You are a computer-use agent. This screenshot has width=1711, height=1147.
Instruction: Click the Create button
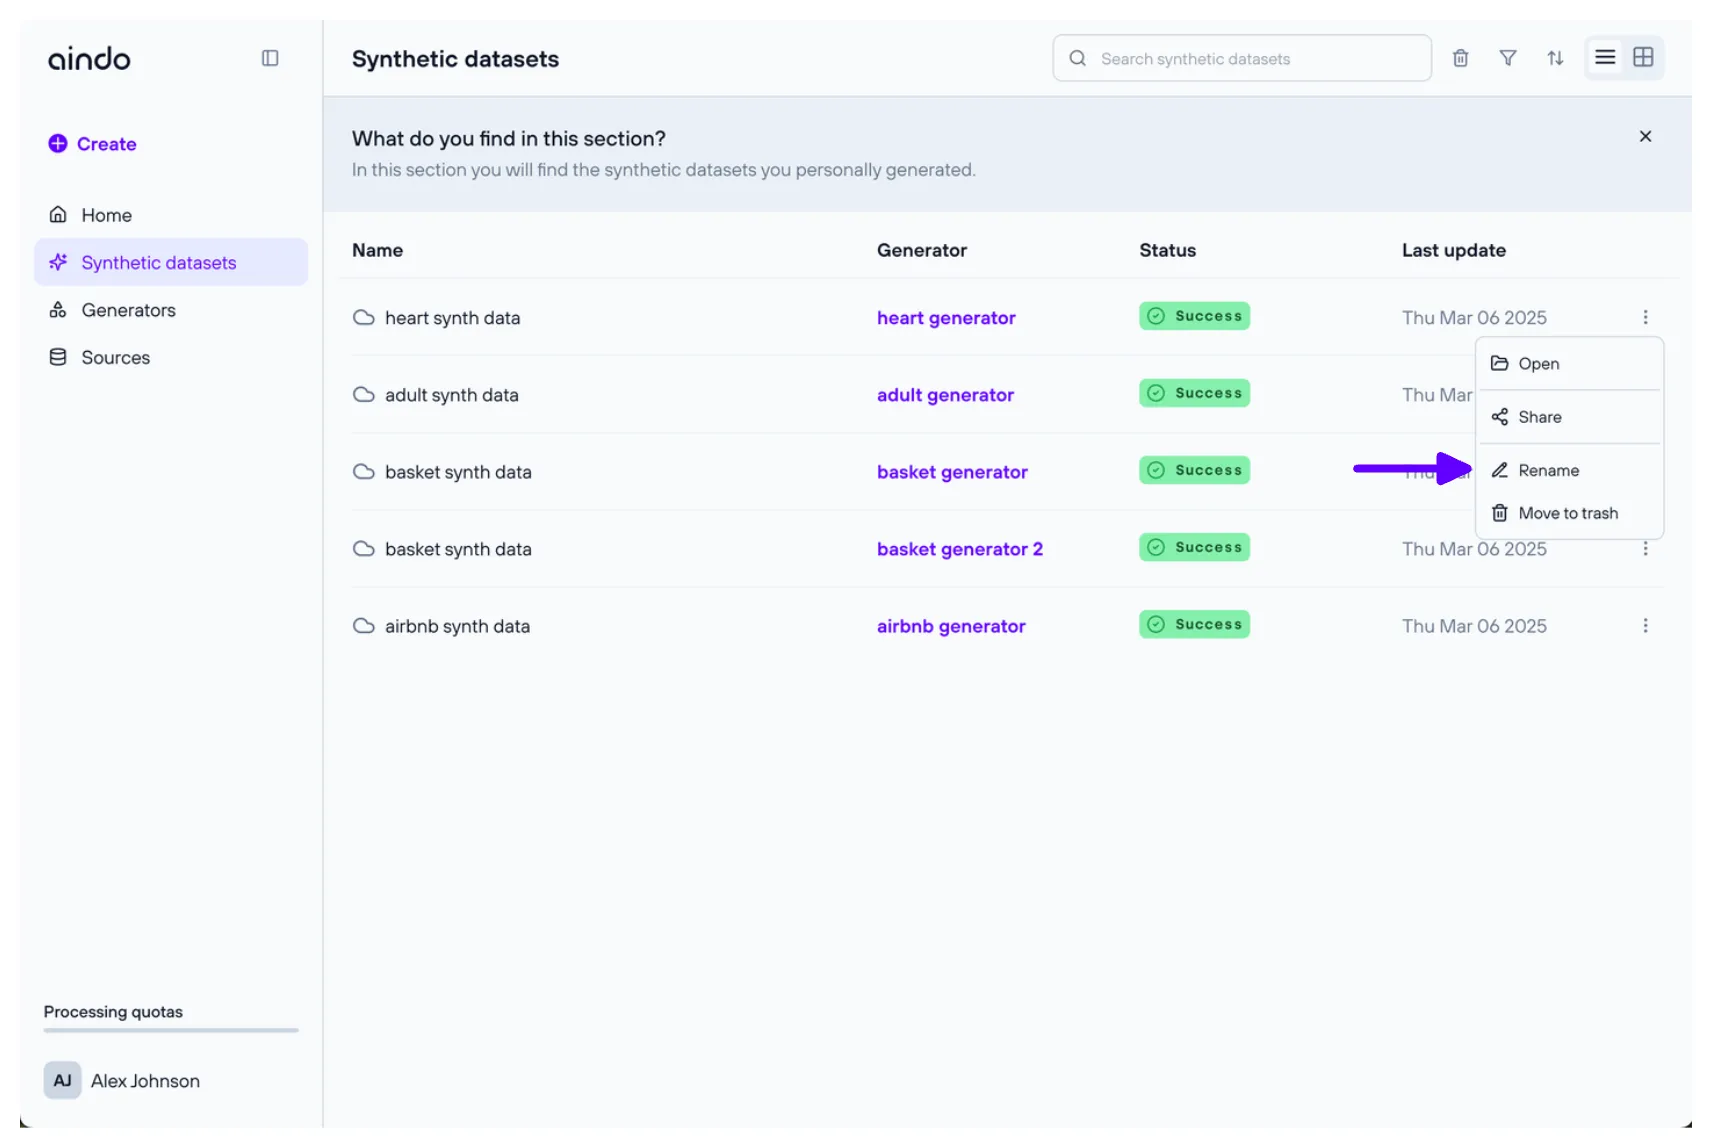93,144
